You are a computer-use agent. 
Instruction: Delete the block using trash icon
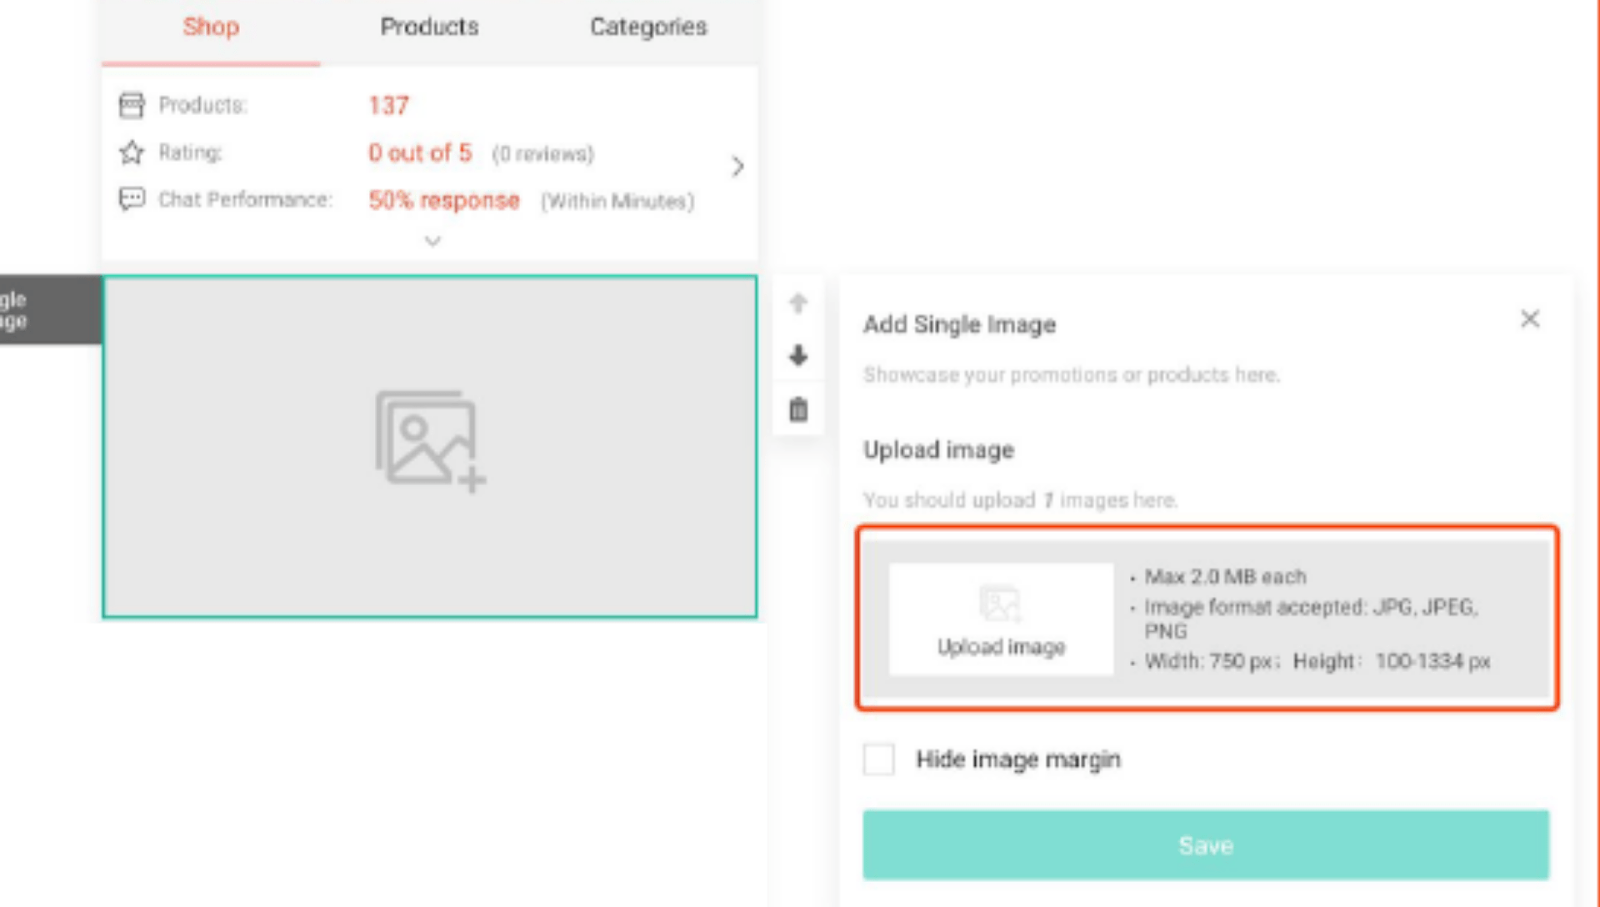(798, 409)
